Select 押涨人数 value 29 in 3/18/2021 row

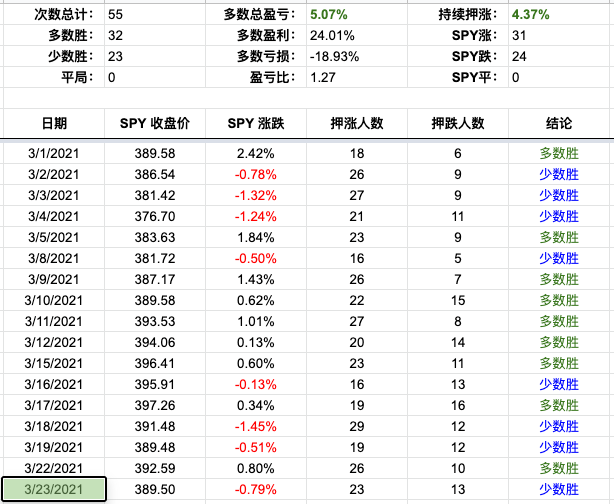[357, 426]
